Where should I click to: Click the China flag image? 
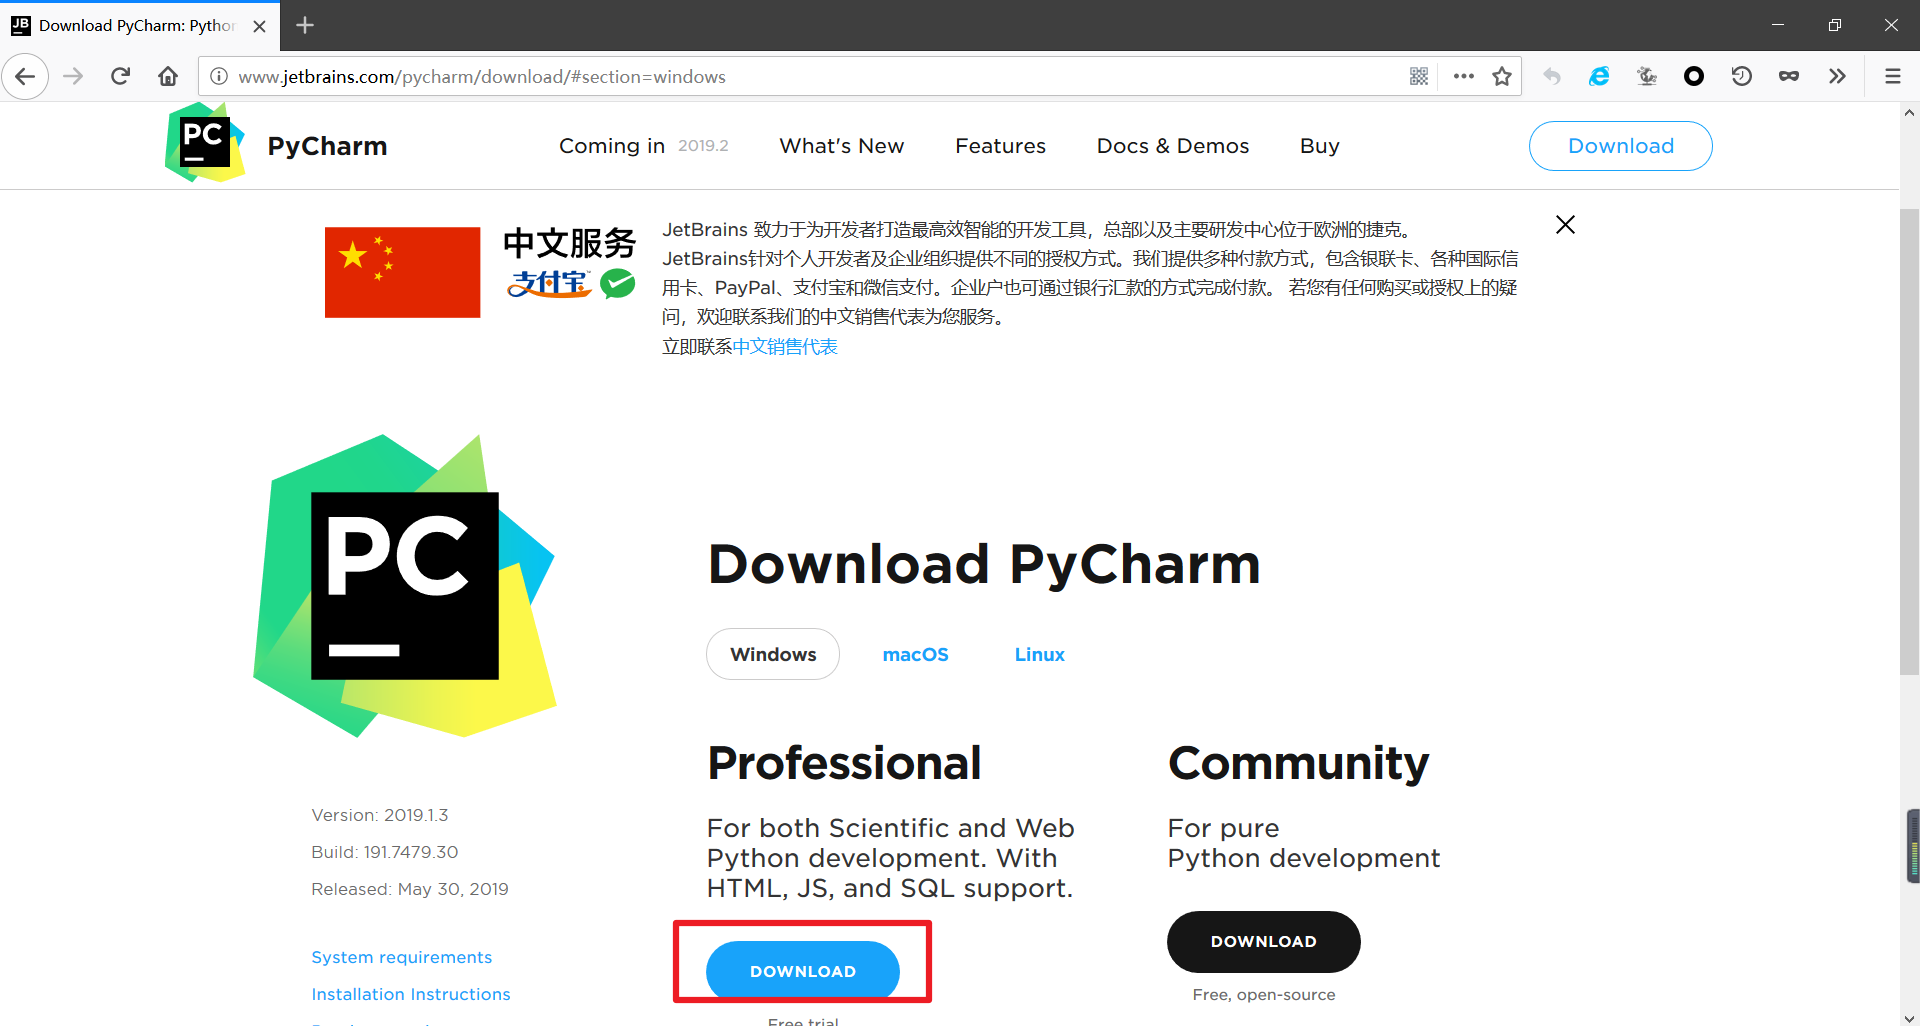click(402, 272)
